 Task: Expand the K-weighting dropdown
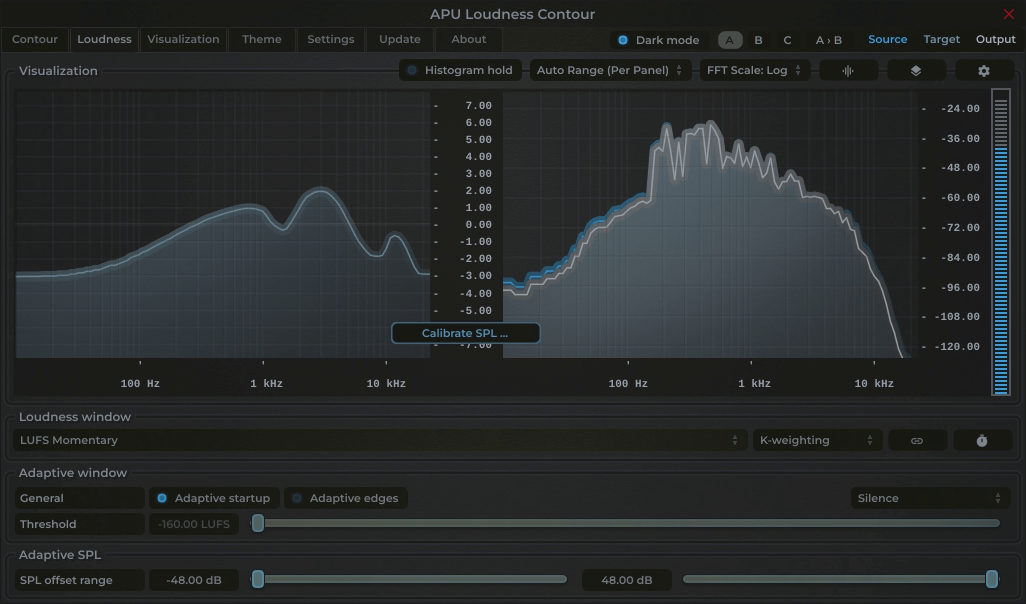pyautogui.click(x=816, y=440)
